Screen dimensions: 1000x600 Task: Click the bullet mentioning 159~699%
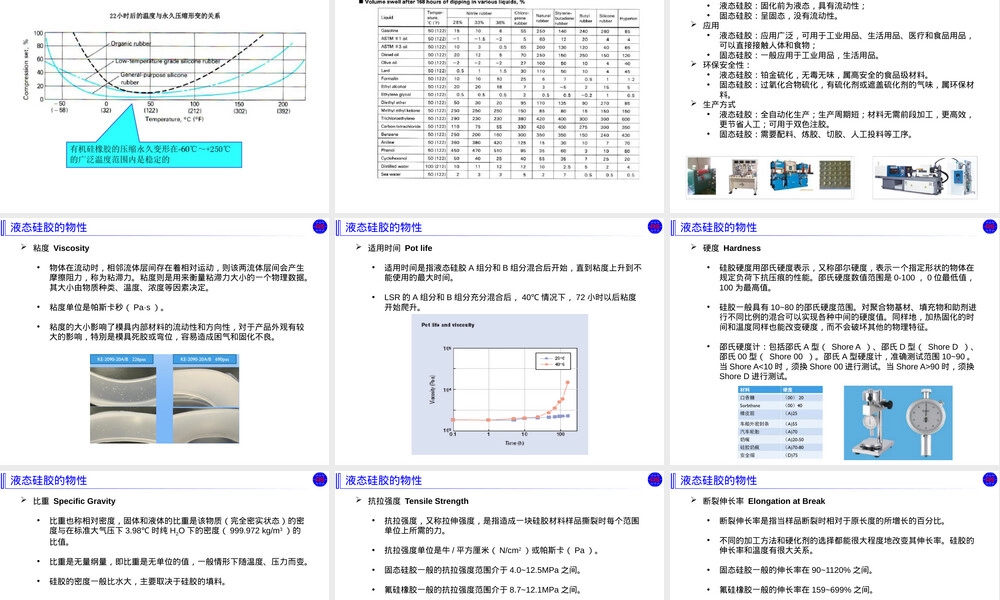796,590
